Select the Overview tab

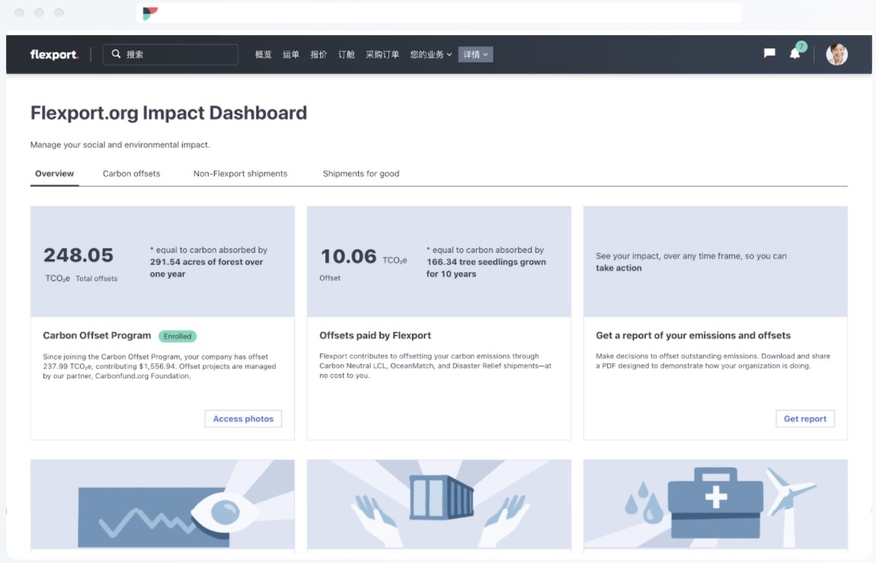[x=54, y=174]
